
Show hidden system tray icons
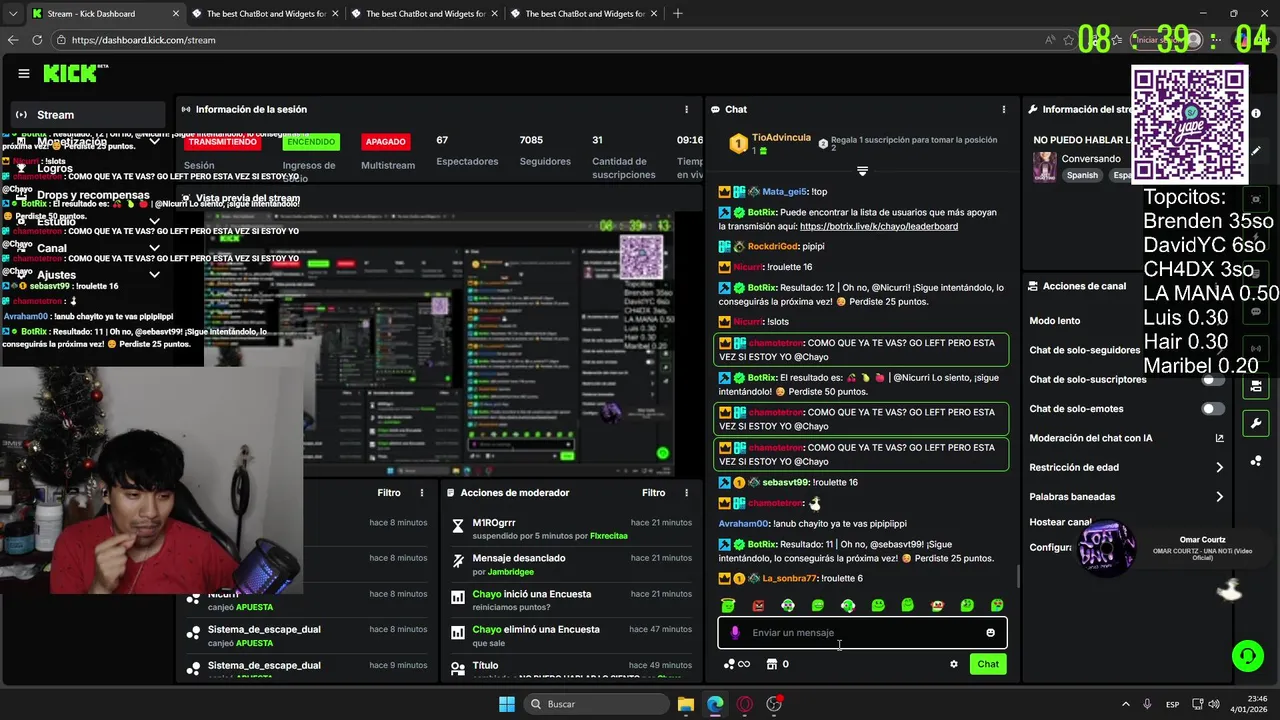[x=1125, y=704]
